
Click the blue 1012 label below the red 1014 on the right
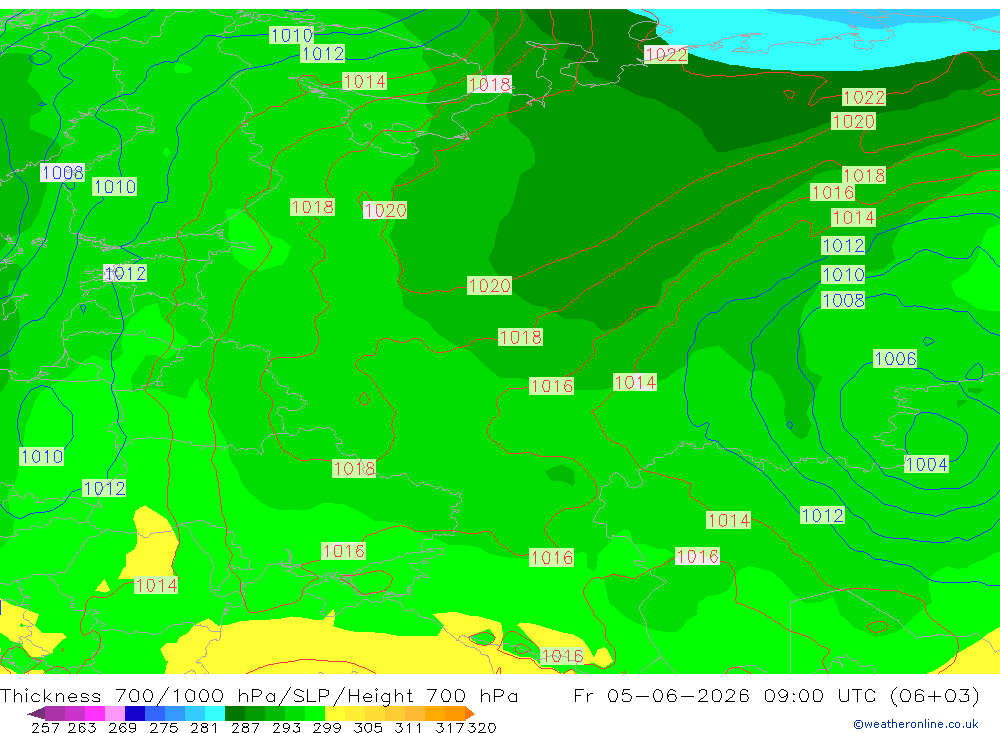point(843,246)
